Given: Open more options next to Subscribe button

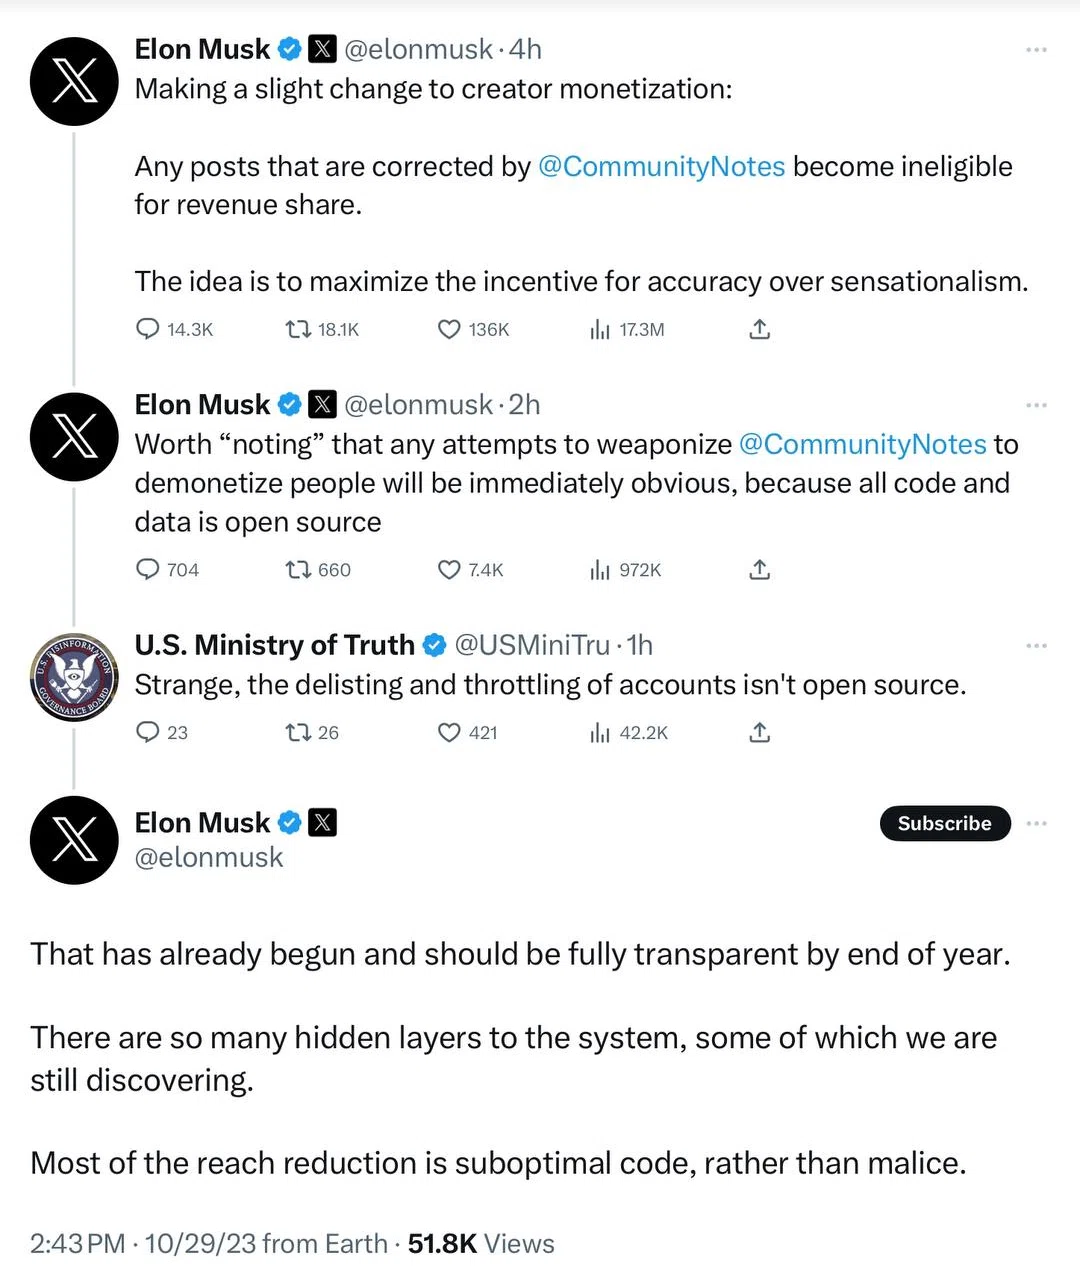Looking at the screenshot, I should [x=1036, y=823].
